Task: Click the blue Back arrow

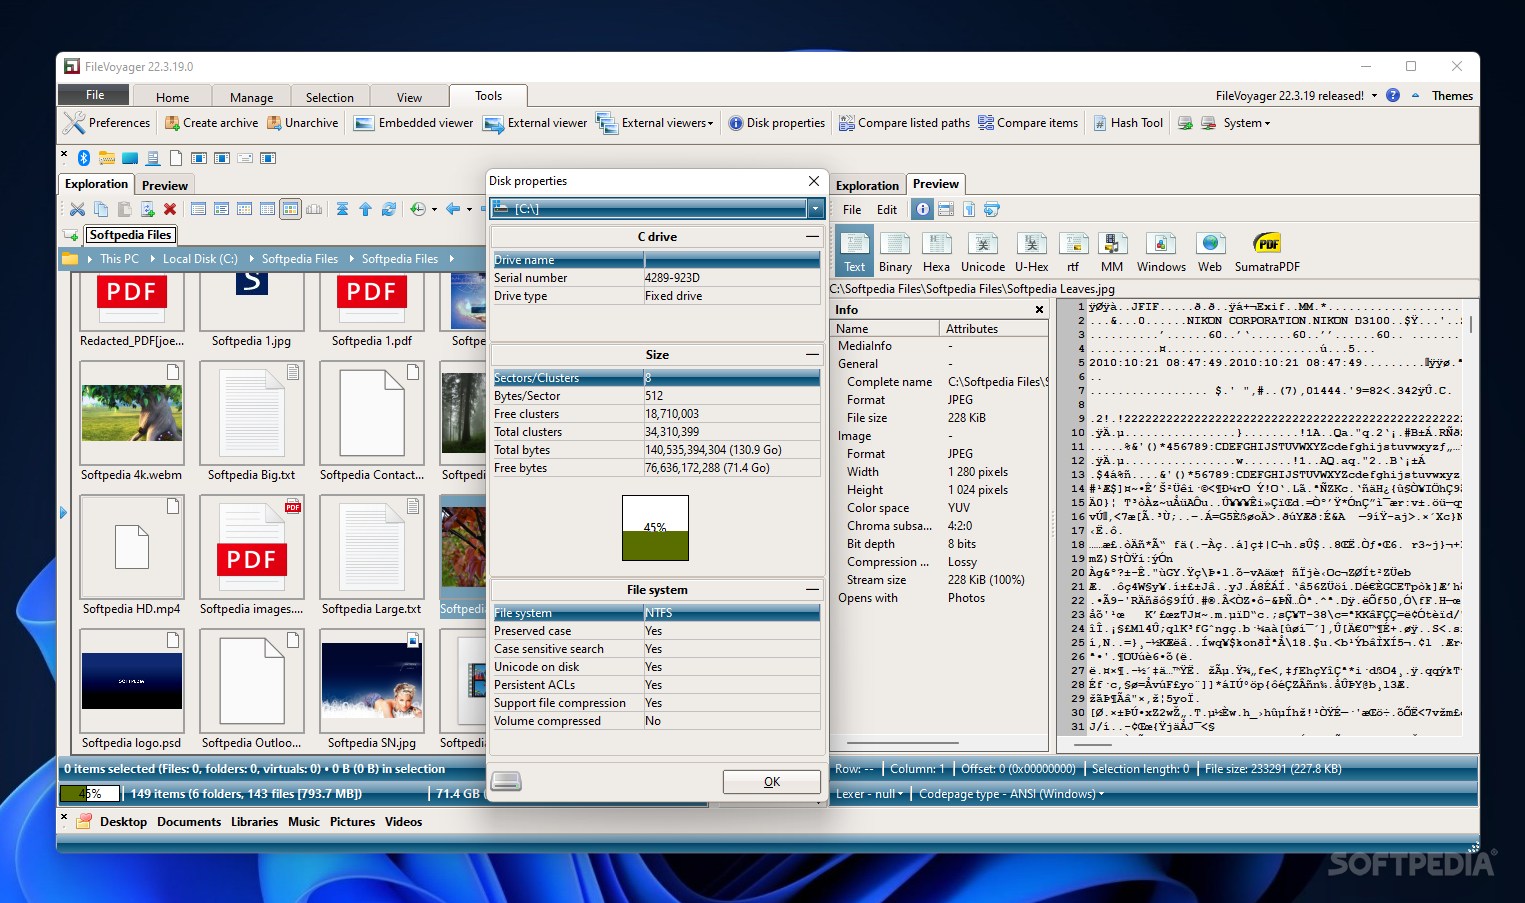Action: click(453, 209)
